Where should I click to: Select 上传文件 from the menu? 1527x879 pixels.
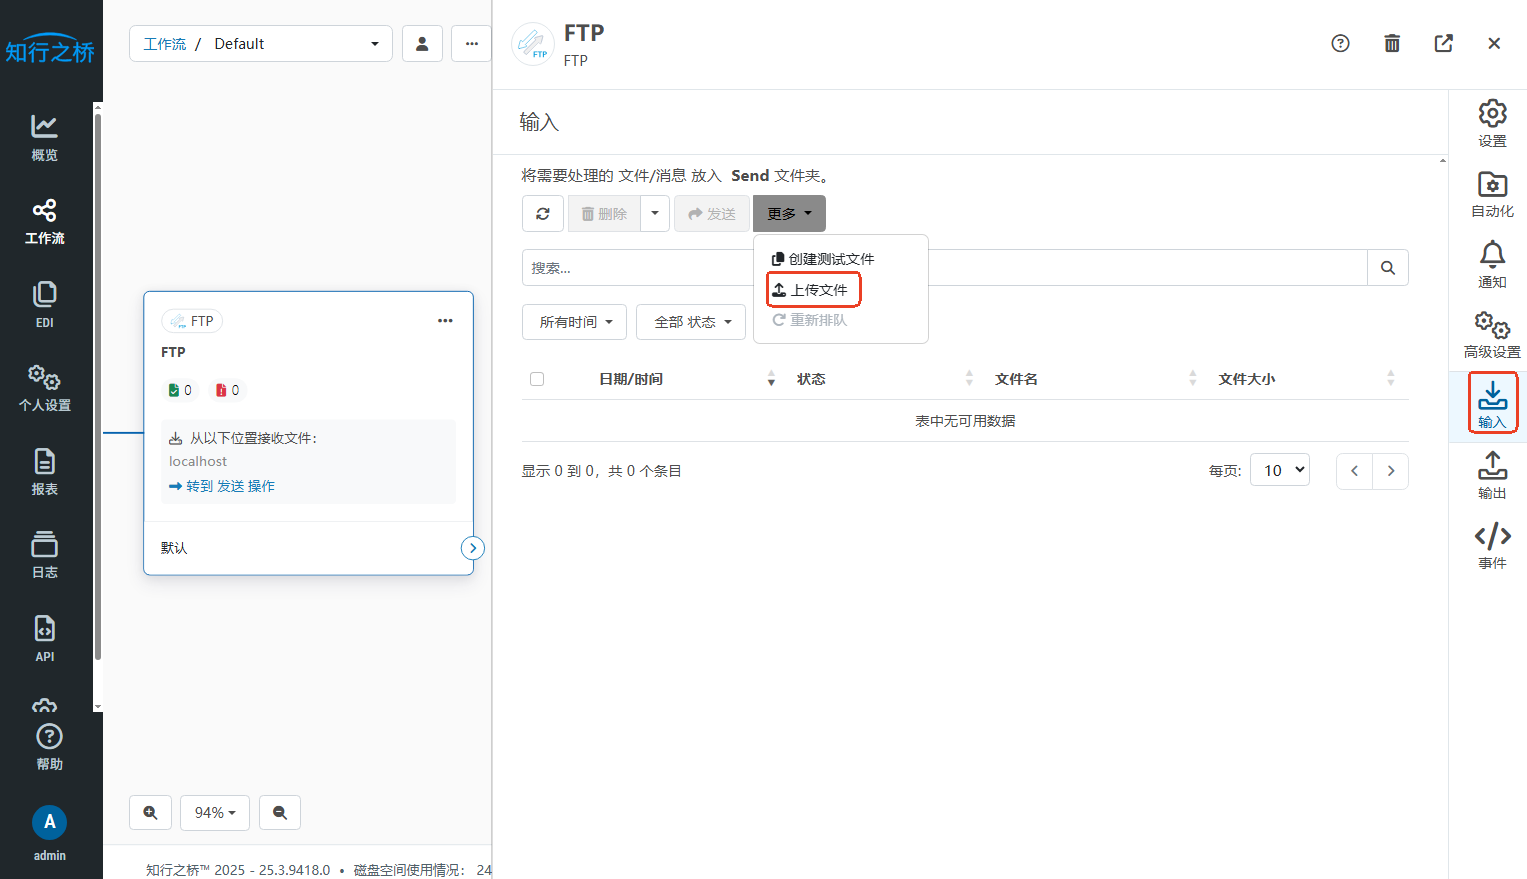813,290
